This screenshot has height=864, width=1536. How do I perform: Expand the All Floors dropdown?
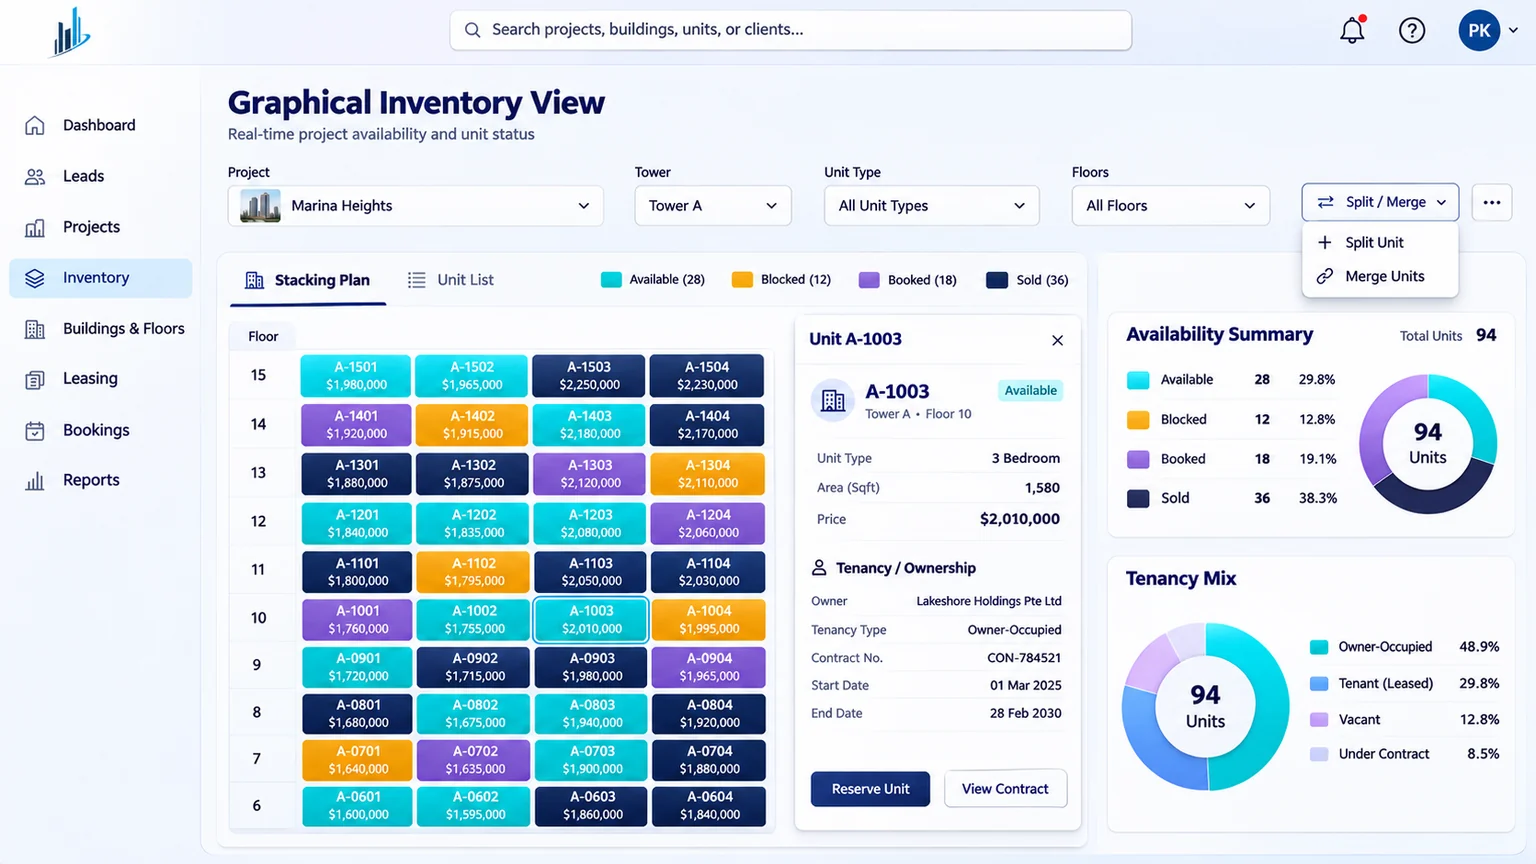tap(1171, 206)
